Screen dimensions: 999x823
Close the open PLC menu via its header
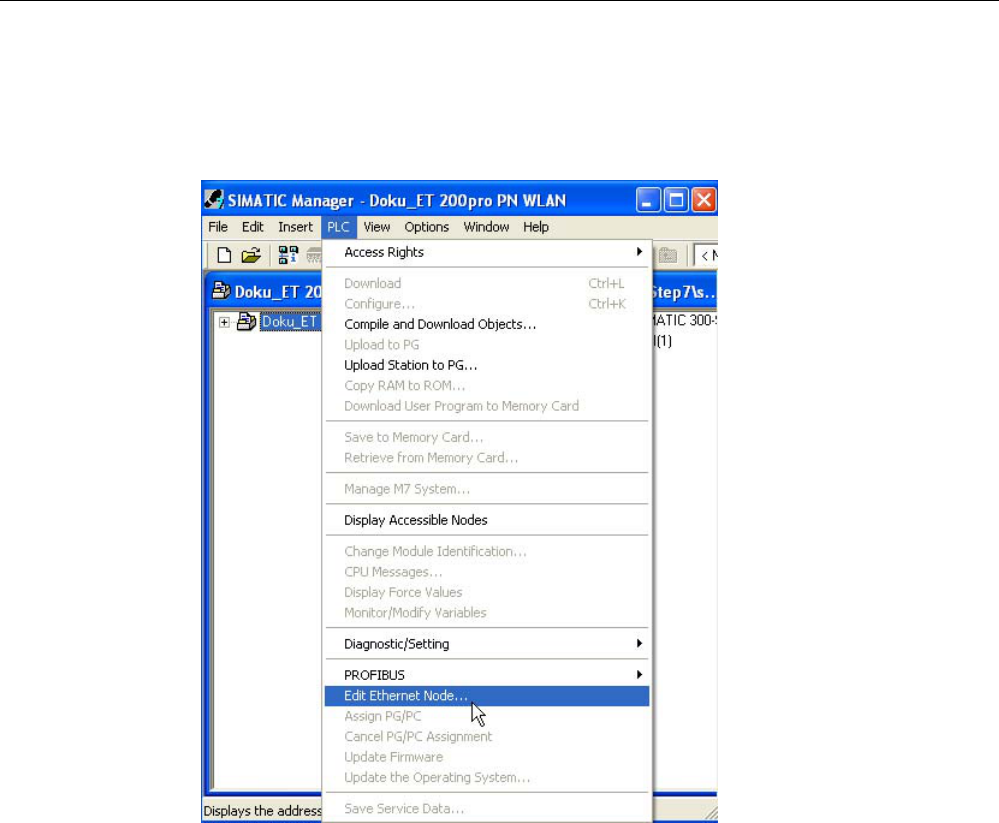338,227
